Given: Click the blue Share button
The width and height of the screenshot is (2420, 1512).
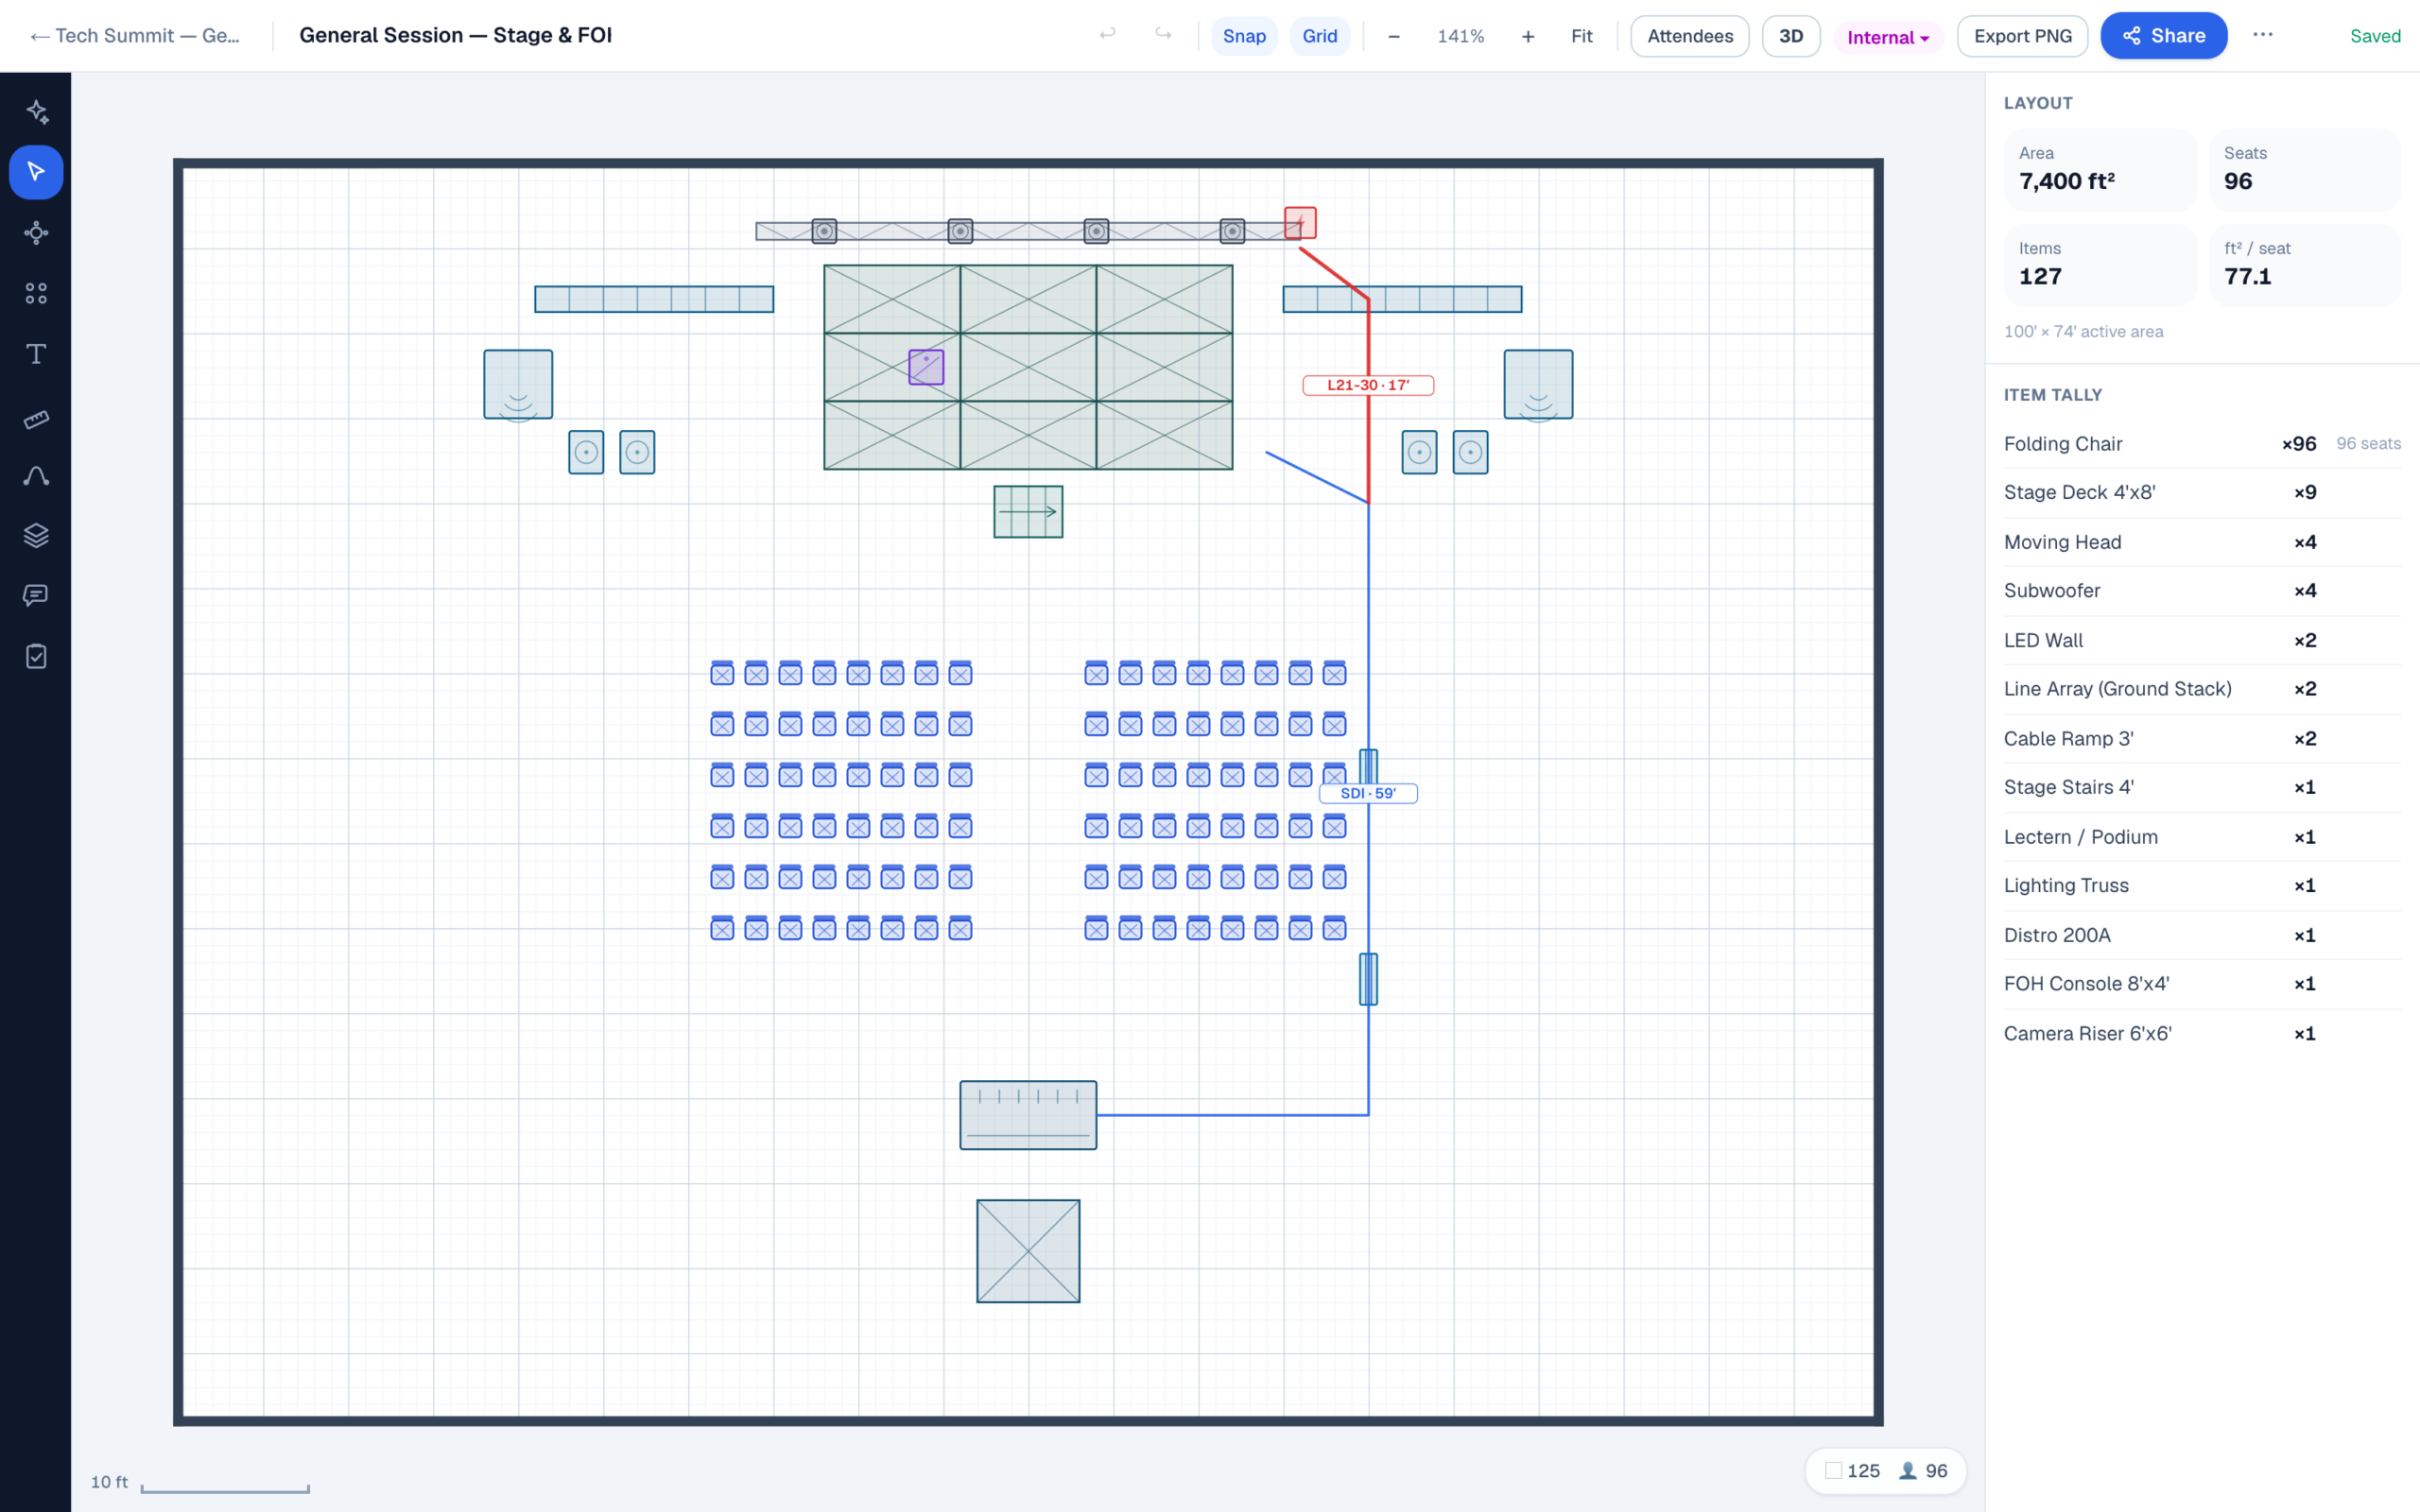Looking at the screenshot, I should pos(2164,36).
